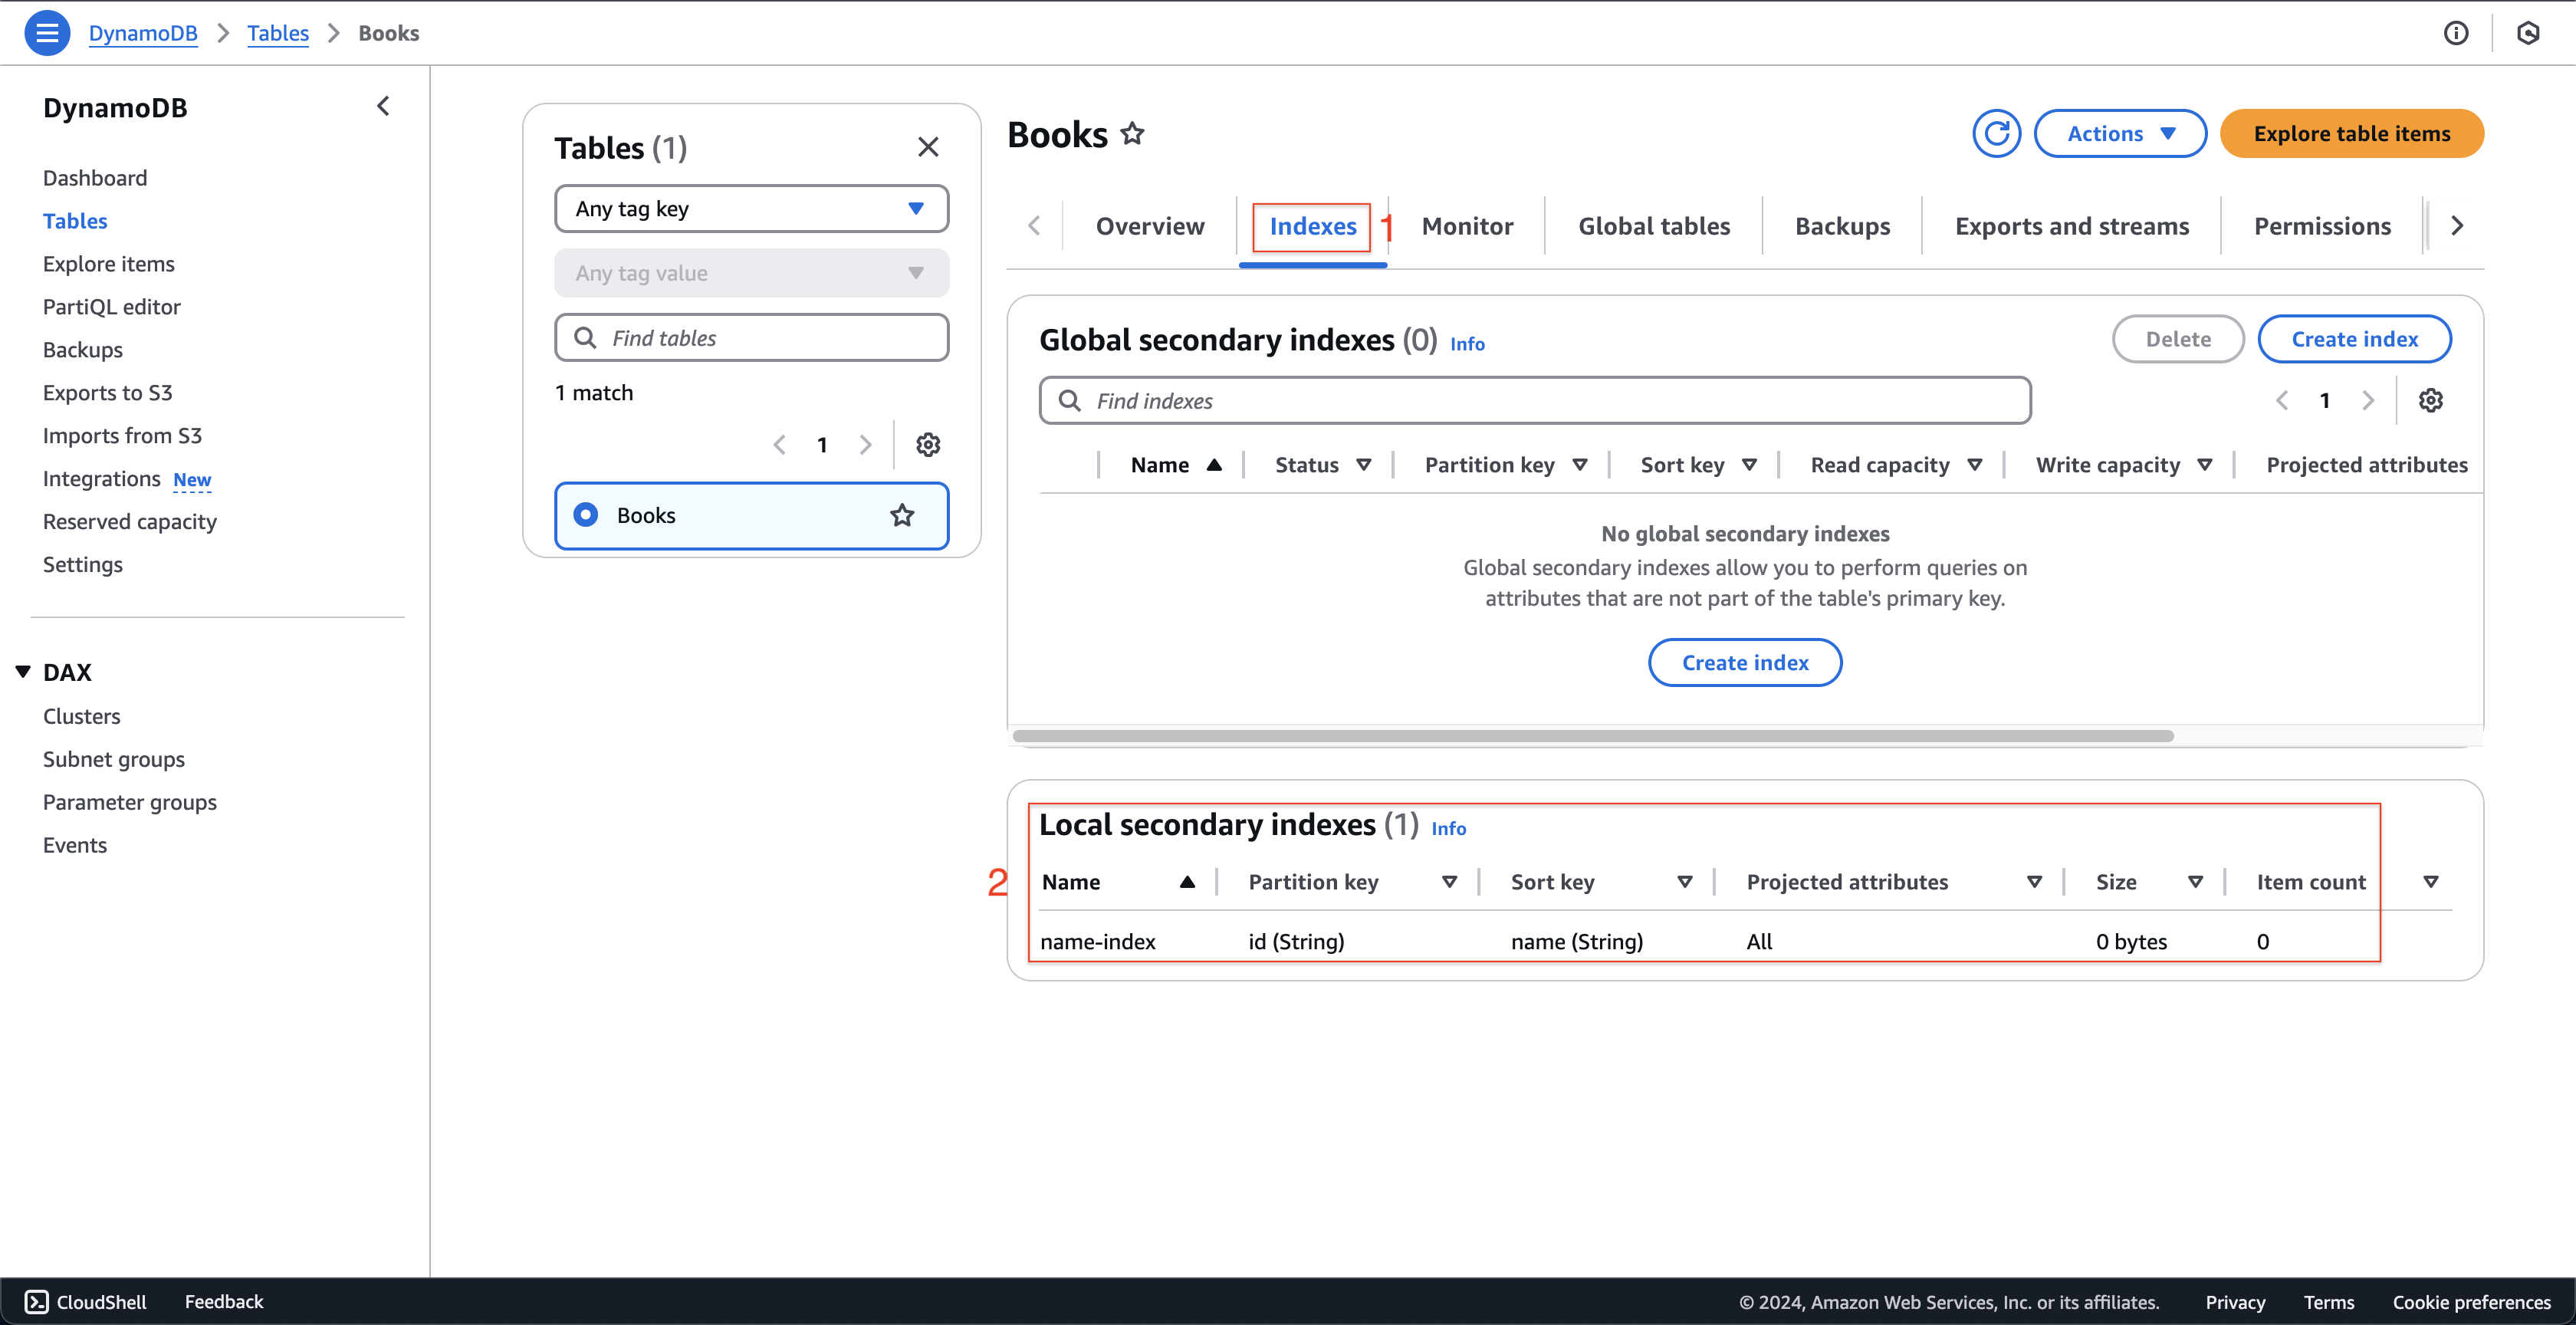Close the Tables panel

point(927,147)
